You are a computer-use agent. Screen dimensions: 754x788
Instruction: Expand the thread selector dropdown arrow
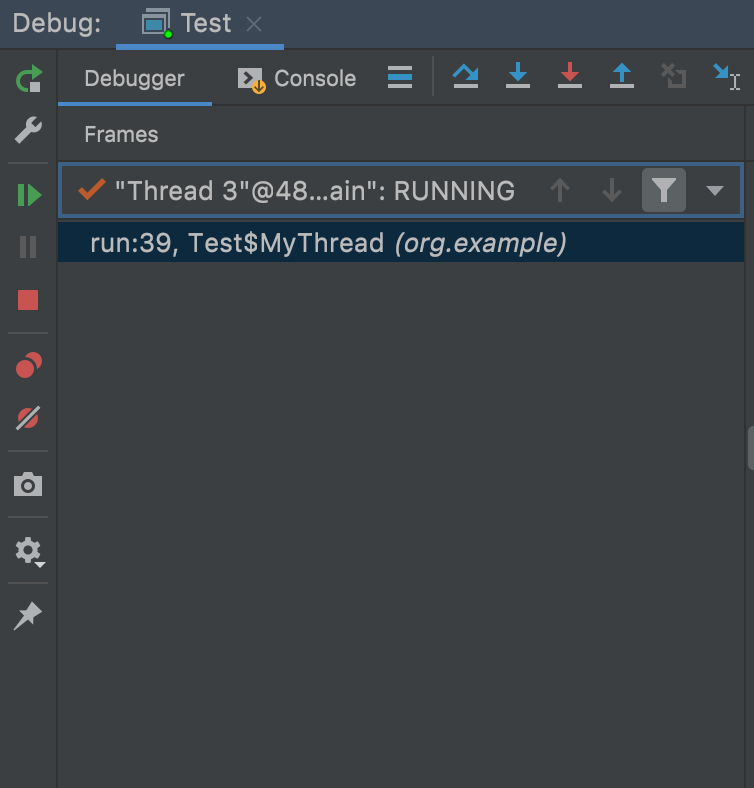(714, 190)
